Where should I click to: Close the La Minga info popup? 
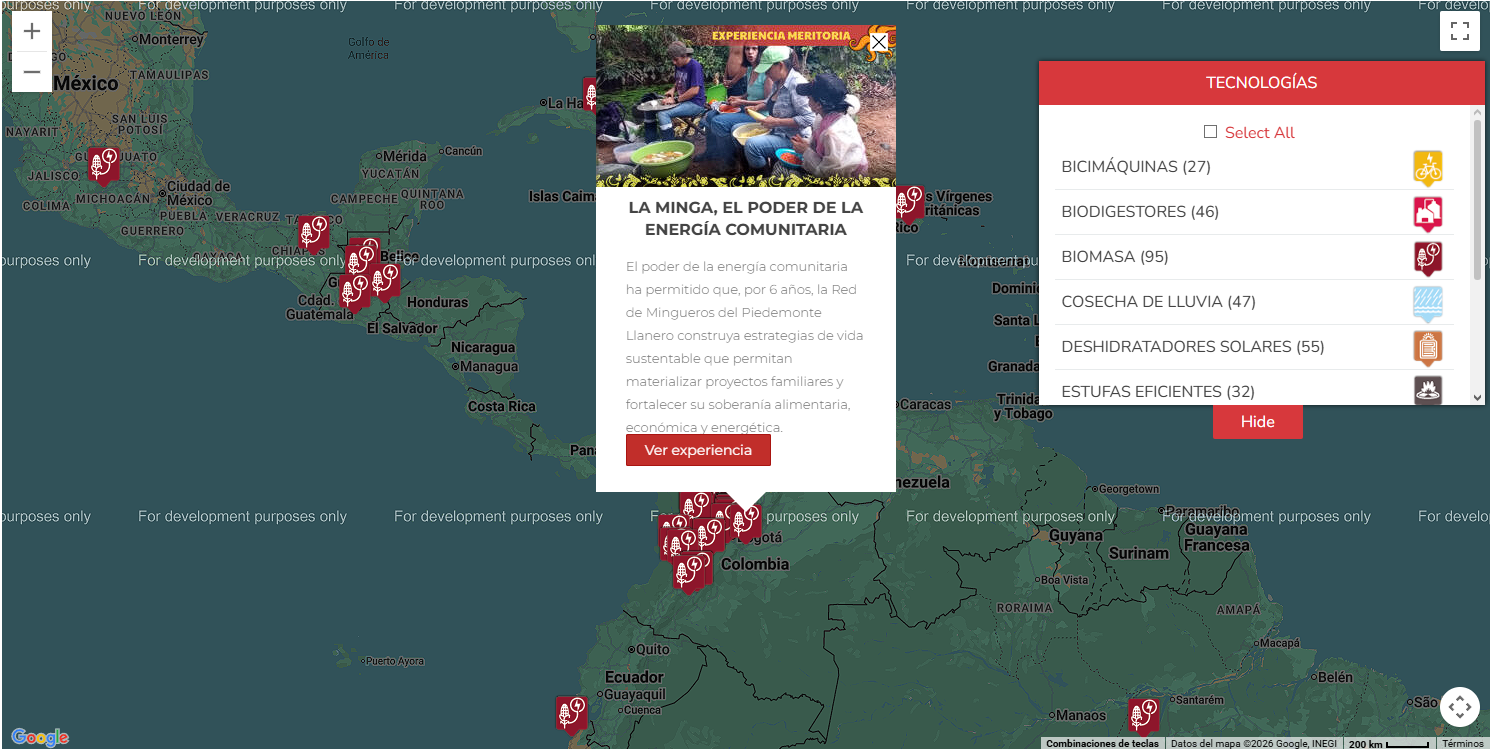tap(878, 42)
